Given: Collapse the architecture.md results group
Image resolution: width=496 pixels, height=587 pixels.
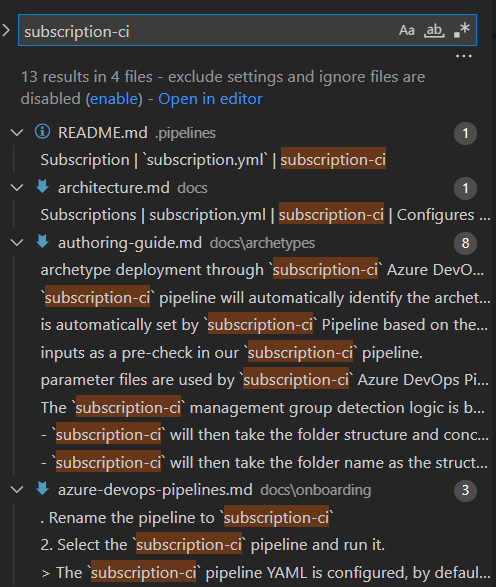Looking at the screenshot, I should click(x=17, y=188).
